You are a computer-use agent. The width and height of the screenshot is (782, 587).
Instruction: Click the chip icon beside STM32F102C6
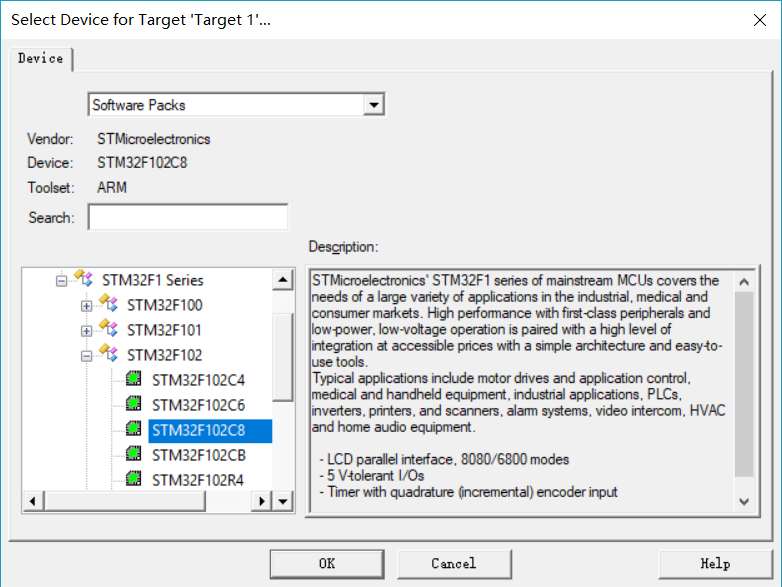pos(134,403)
